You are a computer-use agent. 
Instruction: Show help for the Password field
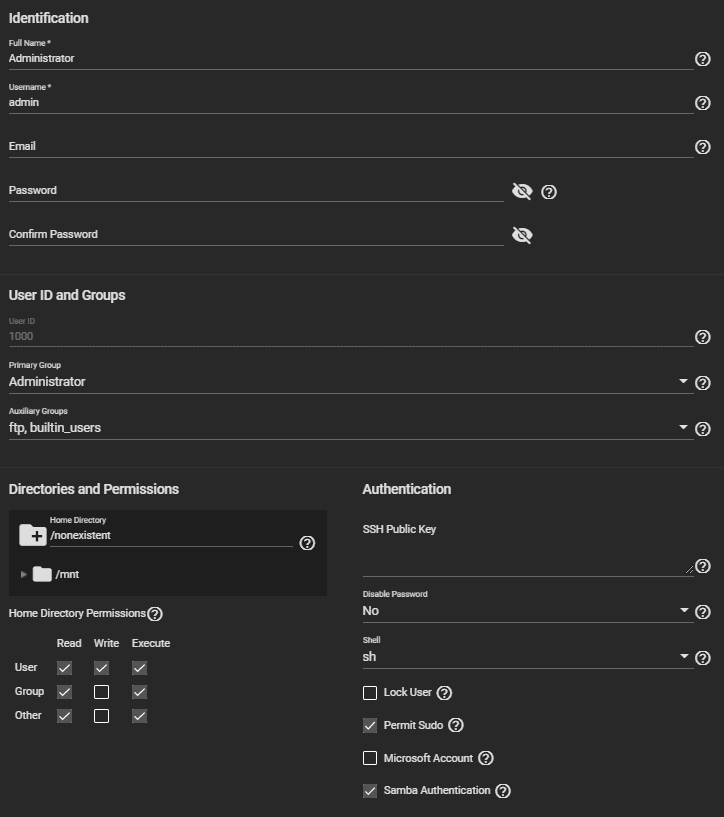click(549, 191)
